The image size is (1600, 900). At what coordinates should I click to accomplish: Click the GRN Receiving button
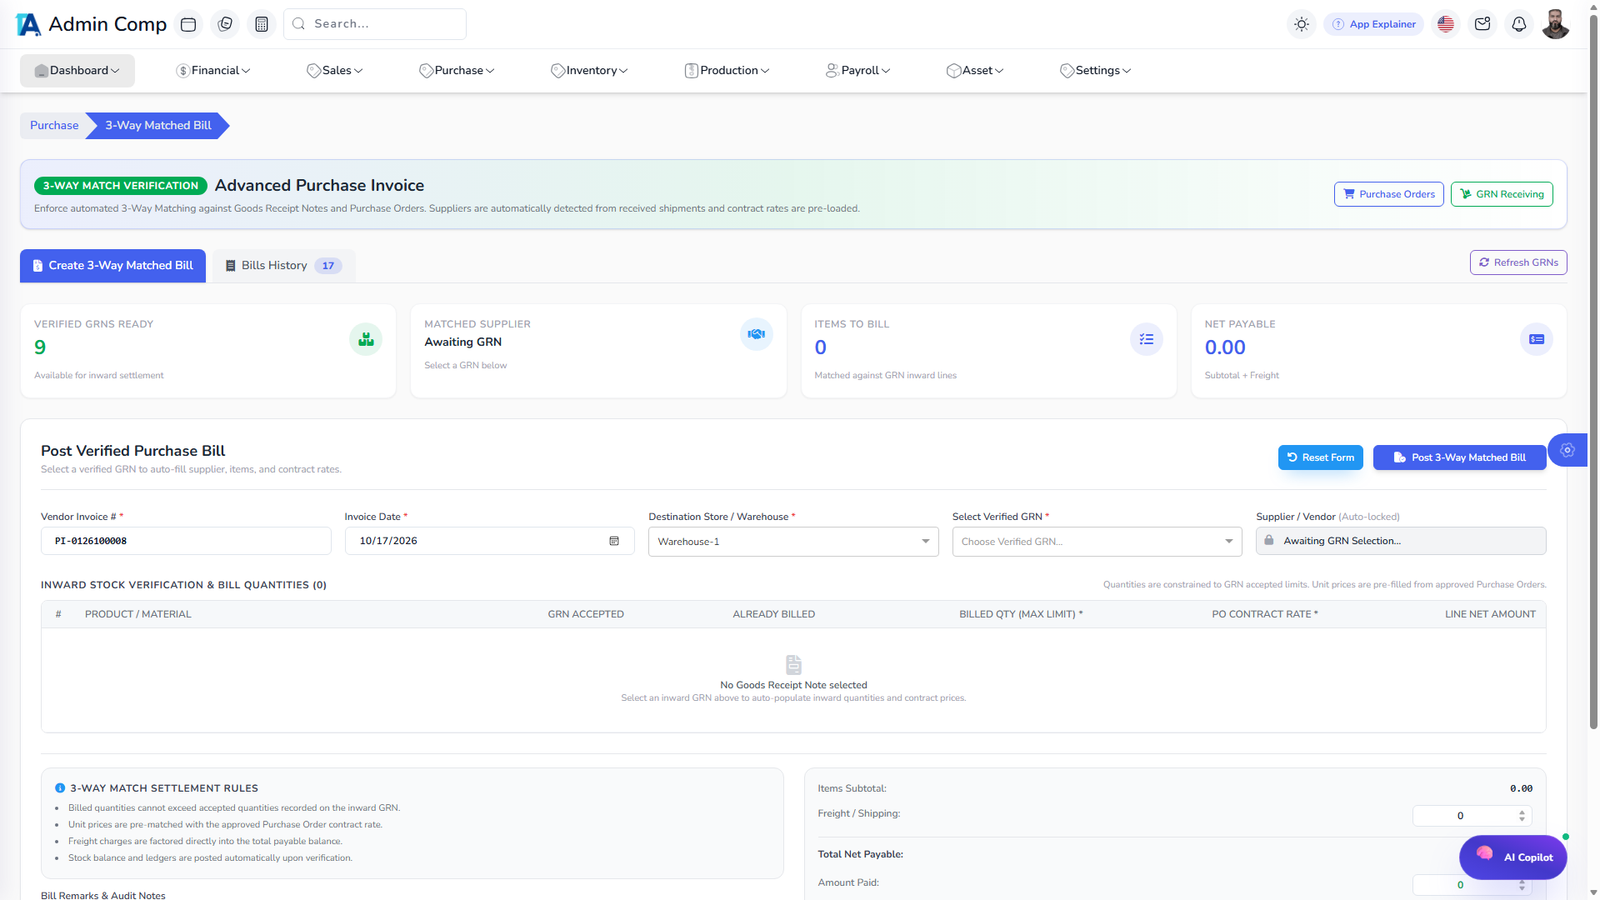click(1501, 194)
